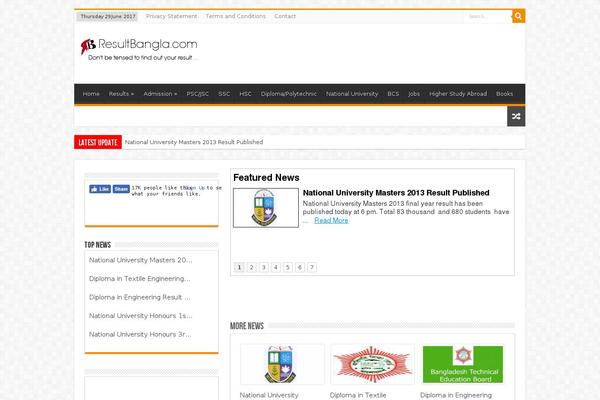This screenshot has width=600, height=400.
Task: Open the featured National University Masters headline
Action: [396, 193]
